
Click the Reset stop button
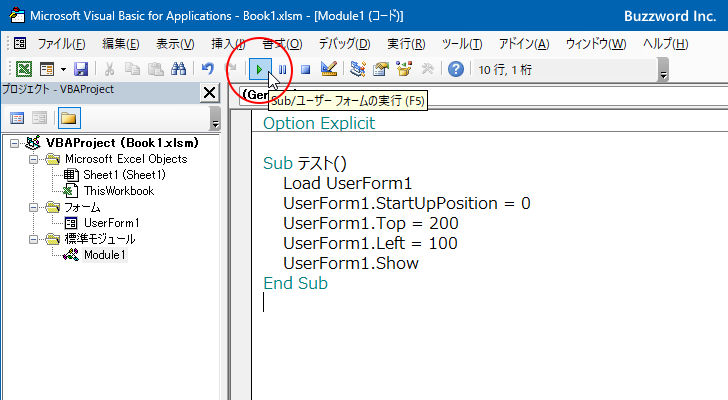point(305,70)
